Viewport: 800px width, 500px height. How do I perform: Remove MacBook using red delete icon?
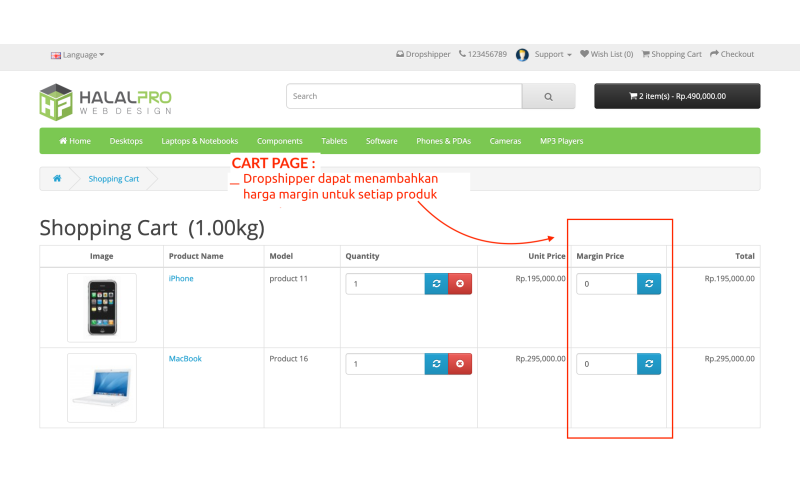tap(460, 364)
